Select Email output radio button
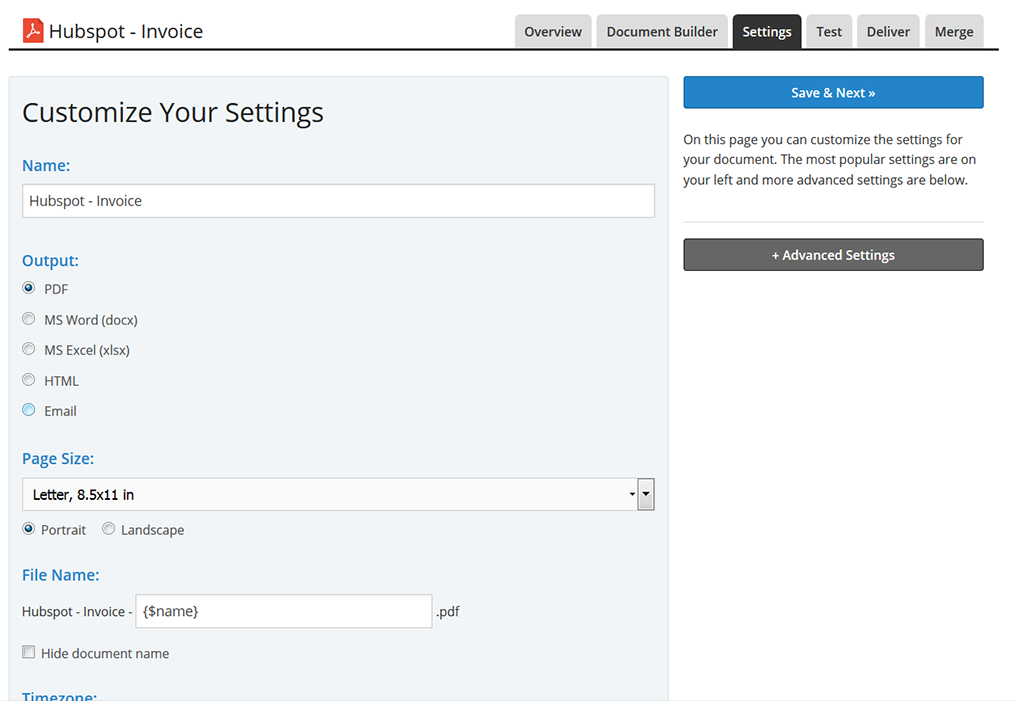The height and width of the screenshot is (701, 1014). [29, 410]
